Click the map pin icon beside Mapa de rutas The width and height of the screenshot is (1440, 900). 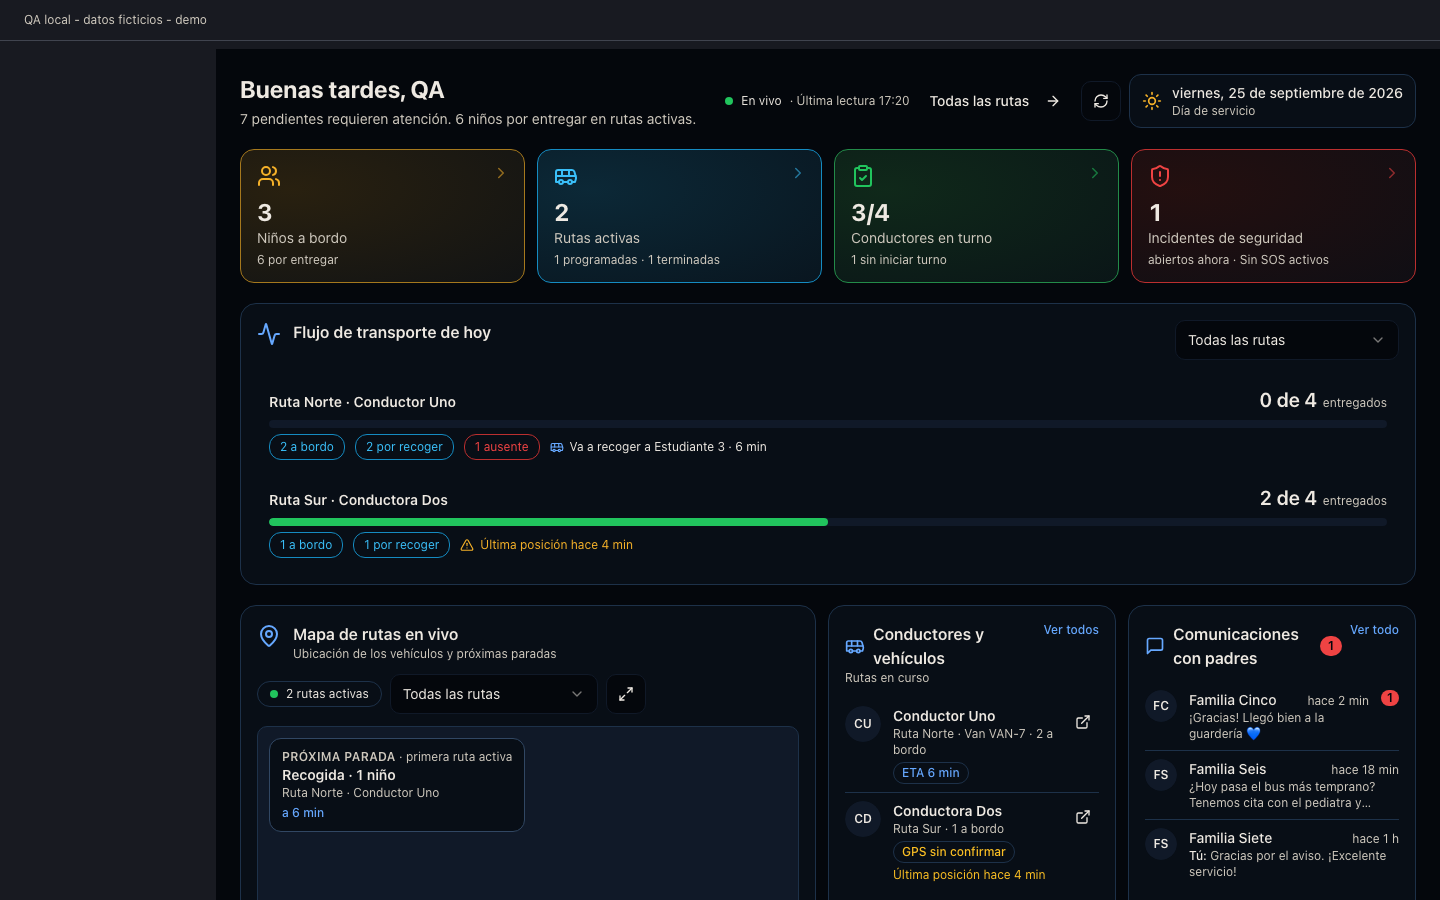pos(269,636)
